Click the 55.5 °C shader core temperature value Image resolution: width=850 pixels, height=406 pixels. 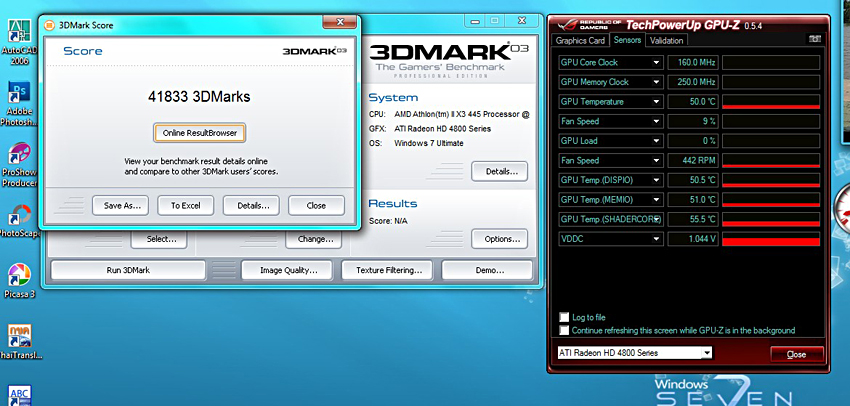(x=693, y=219)
